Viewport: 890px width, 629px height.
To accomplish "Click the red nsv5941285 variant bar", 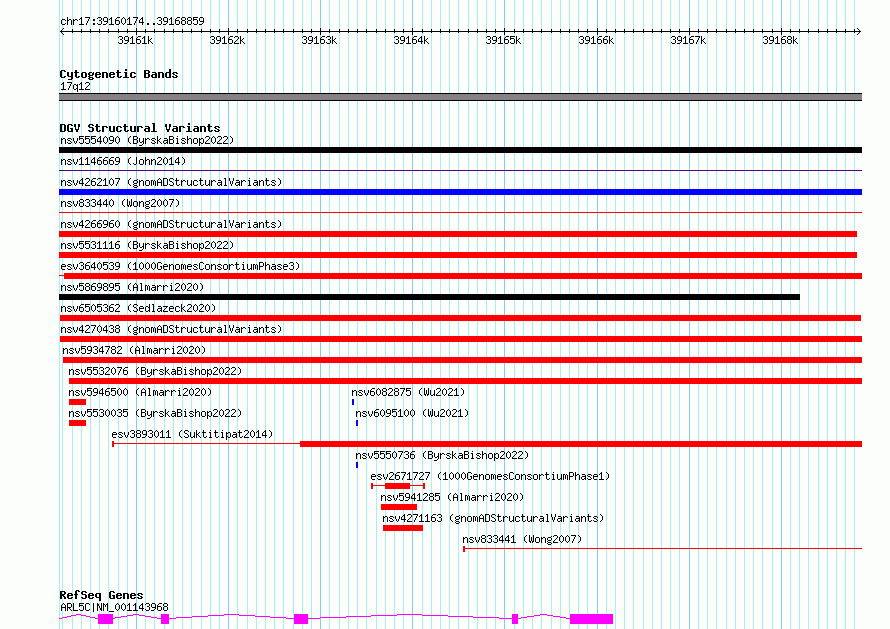I will coord(399,507).
